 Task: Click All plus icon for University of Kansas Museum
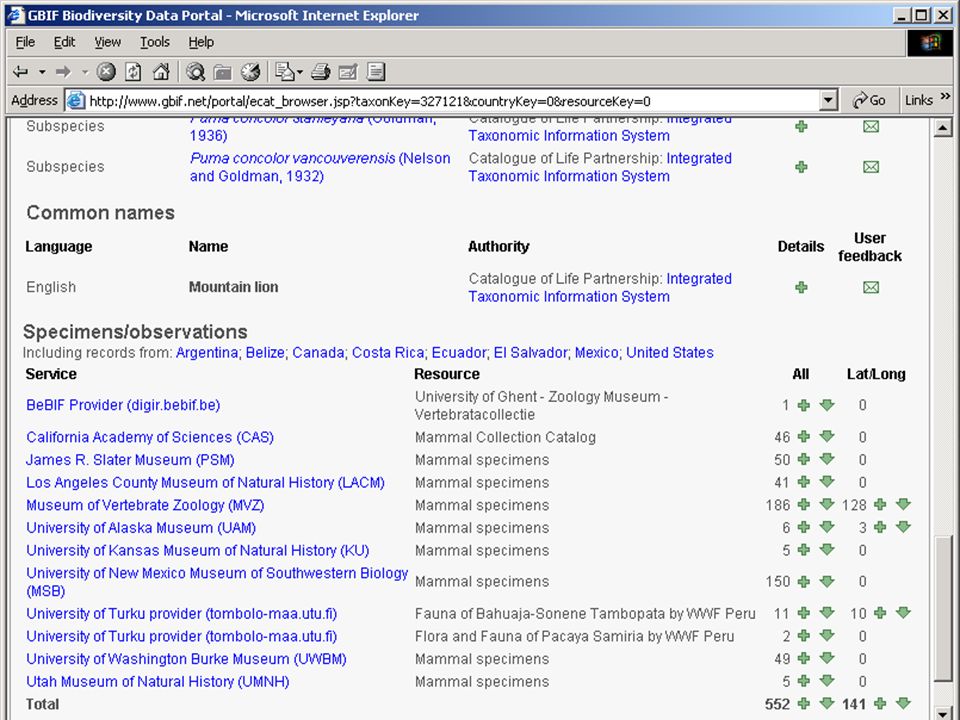[x=804, y=550]
